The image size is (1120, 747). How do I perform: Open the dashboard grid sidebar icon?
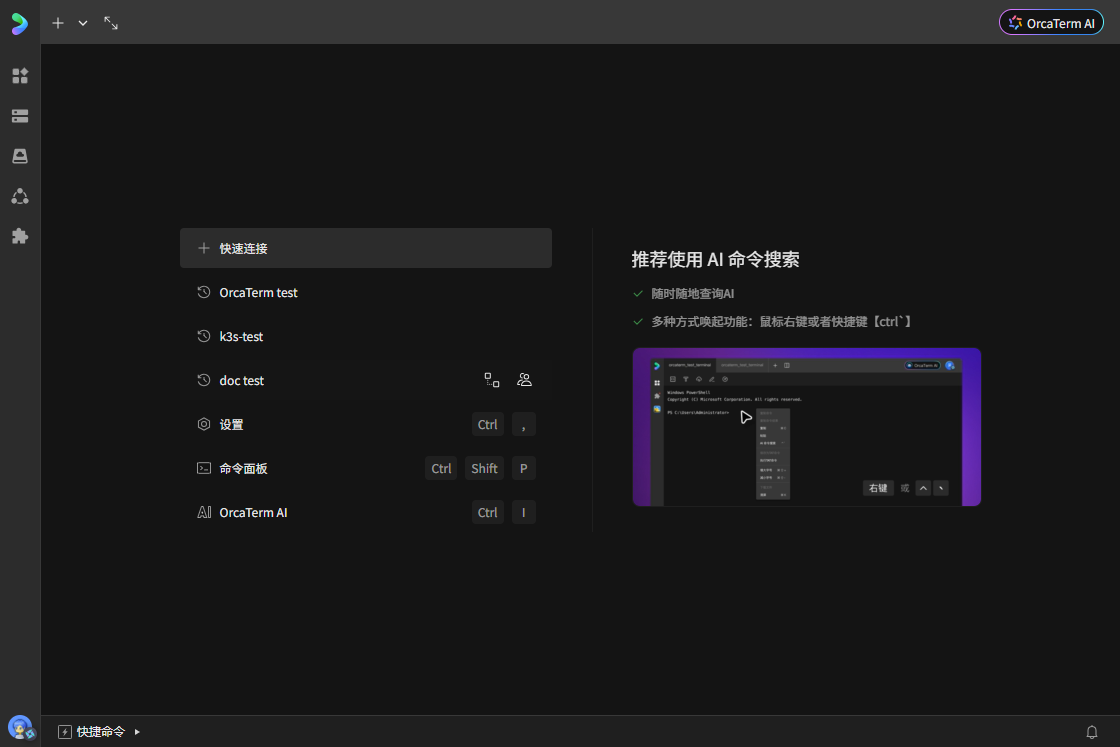click(20, 76)
